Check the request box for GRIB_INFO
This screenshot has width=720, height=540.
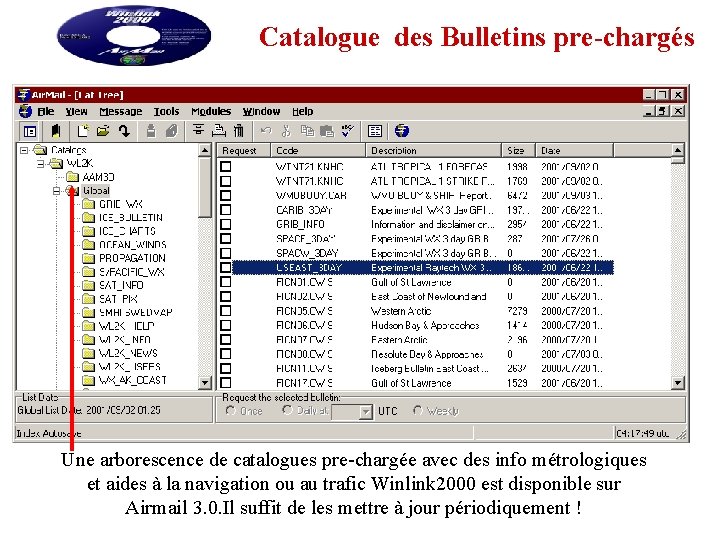point(225,224)
